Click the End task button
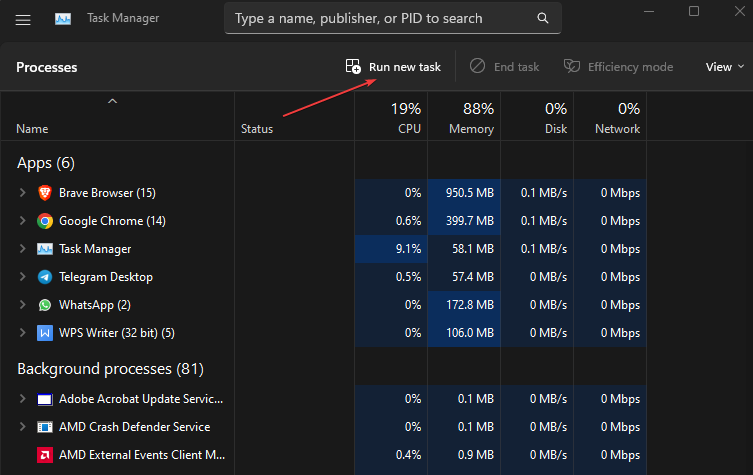The height and width of the screenshot is (475, 753). pyautogui.click(x=504, y=67)
